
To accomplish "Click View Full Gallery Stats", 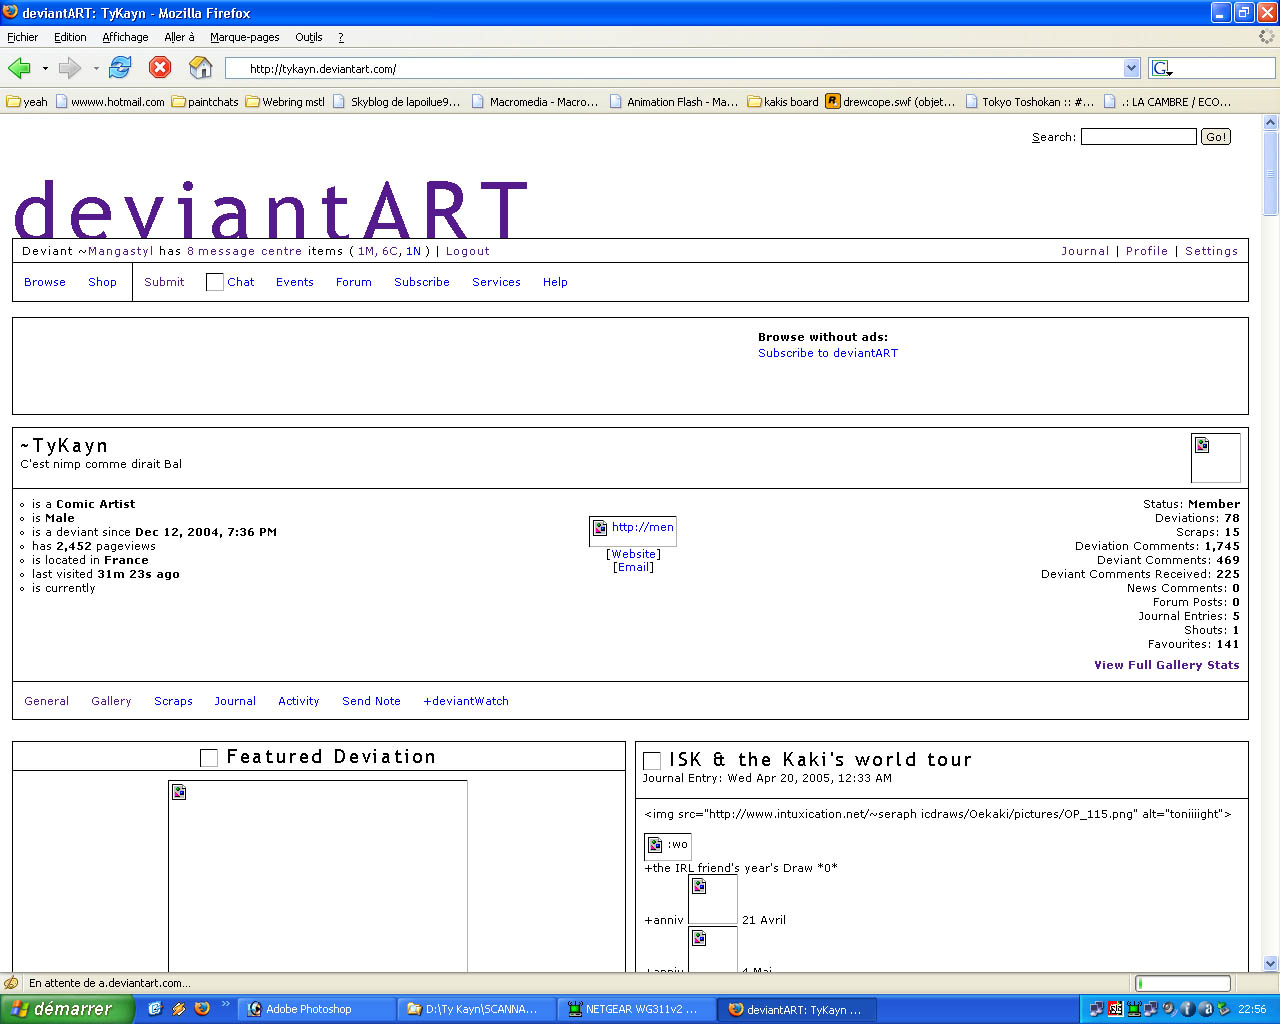I will click(1166, 665).
